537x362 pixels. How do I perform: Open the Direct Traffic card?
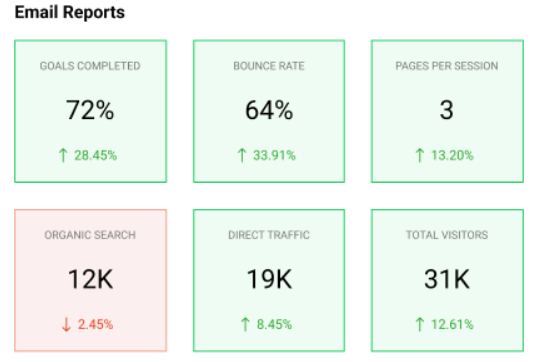tap(269, 280)
